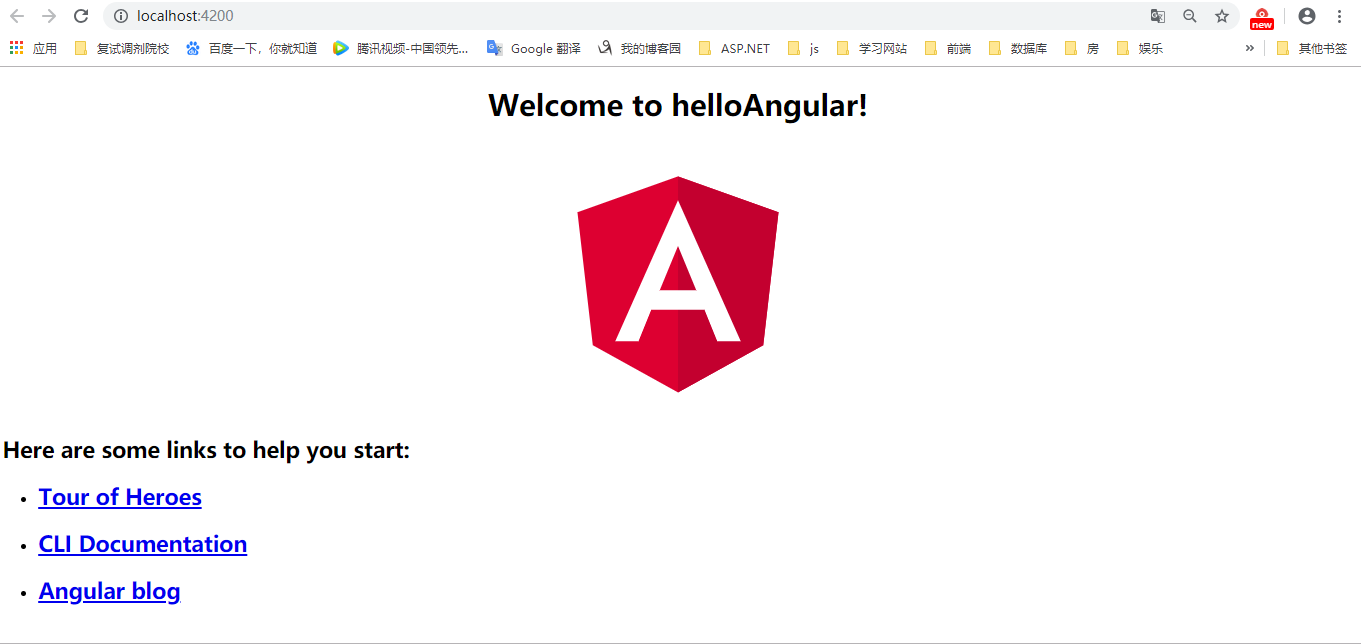Bookmark this page with the star icon
The width and height of the screenshot is (1361, 644).
[1222, 16]
